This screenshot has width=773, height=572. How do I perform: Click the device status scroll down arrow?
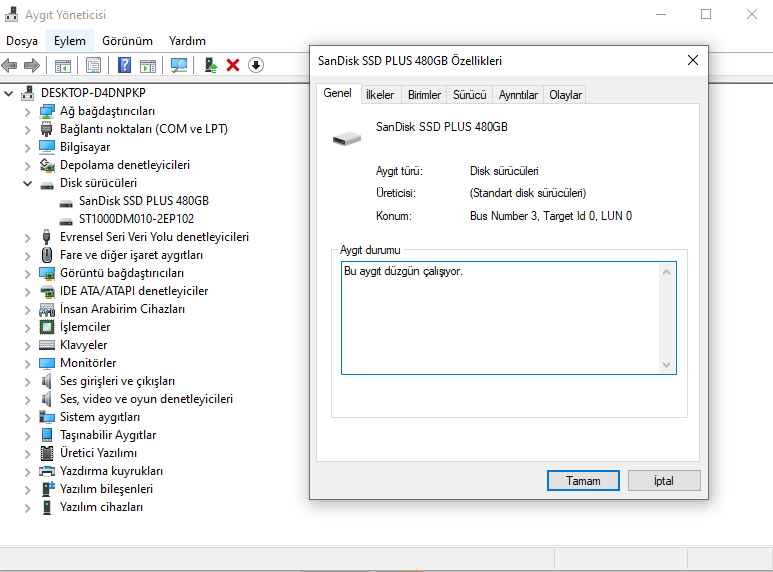pyautogui.click(x=667, y=364)
